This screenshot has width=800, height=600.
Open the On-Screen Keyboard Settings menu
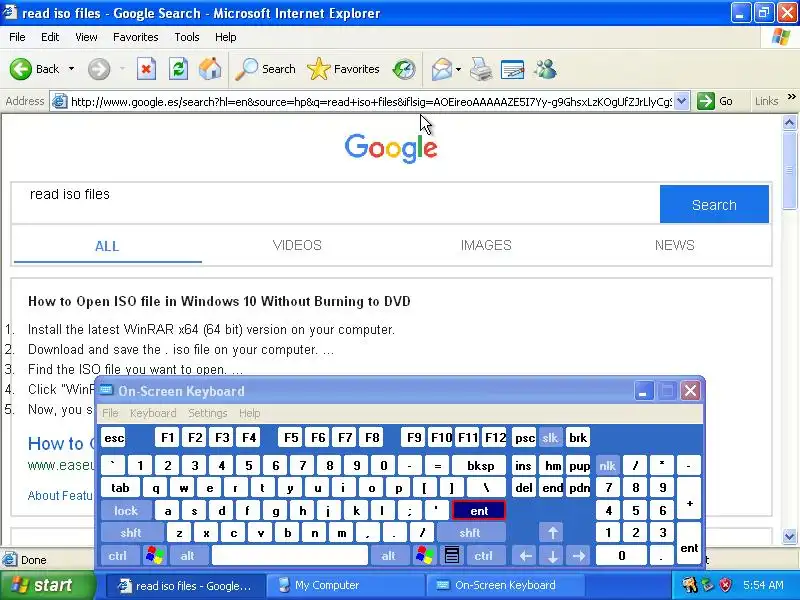[x=208, y=413]
